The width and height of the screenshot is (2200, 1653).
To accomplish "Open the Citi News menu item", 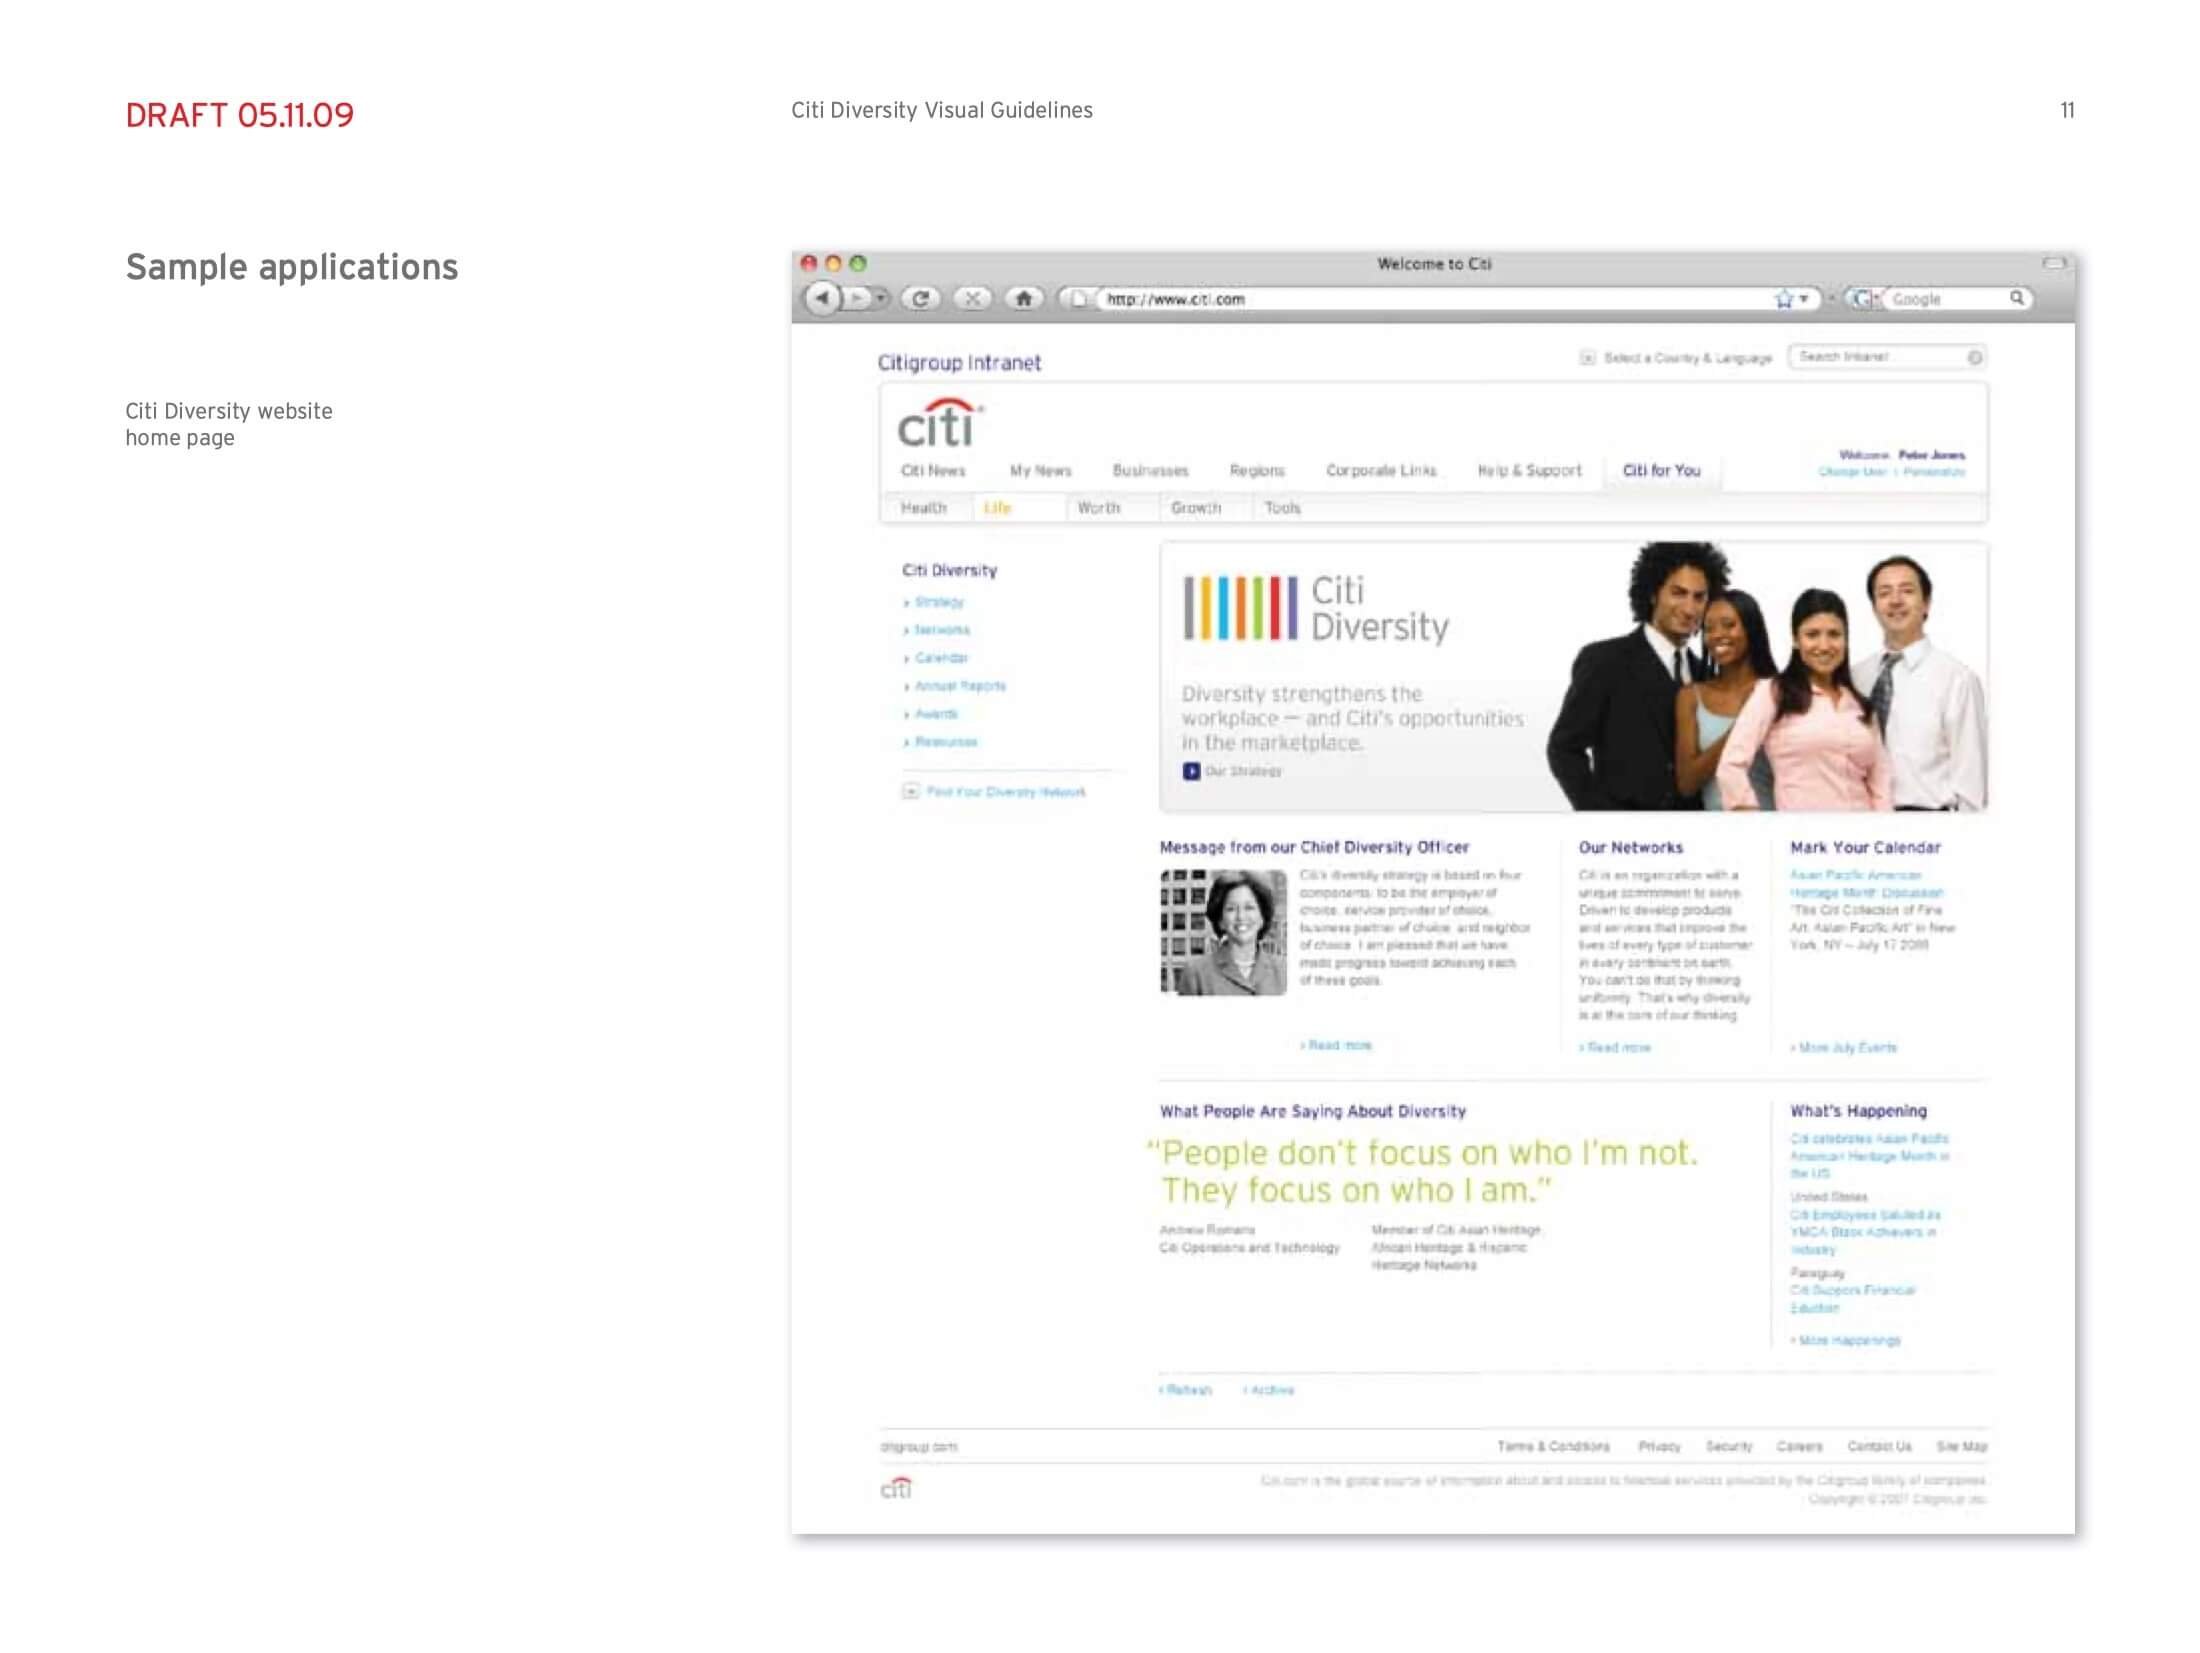I will pos(933,470).
